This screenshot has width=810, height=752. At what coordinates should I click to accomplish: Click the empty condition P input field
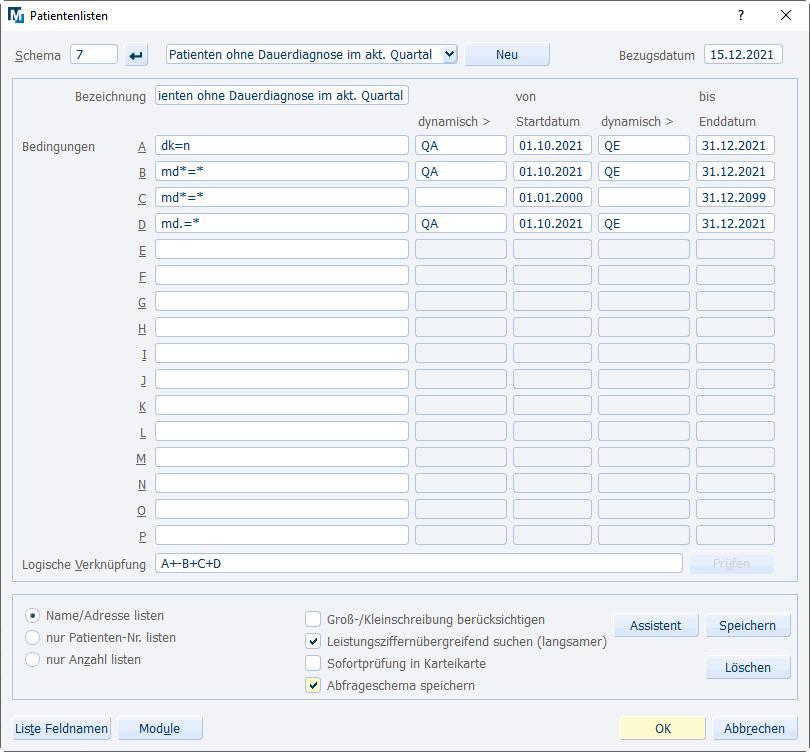(282, 535)
